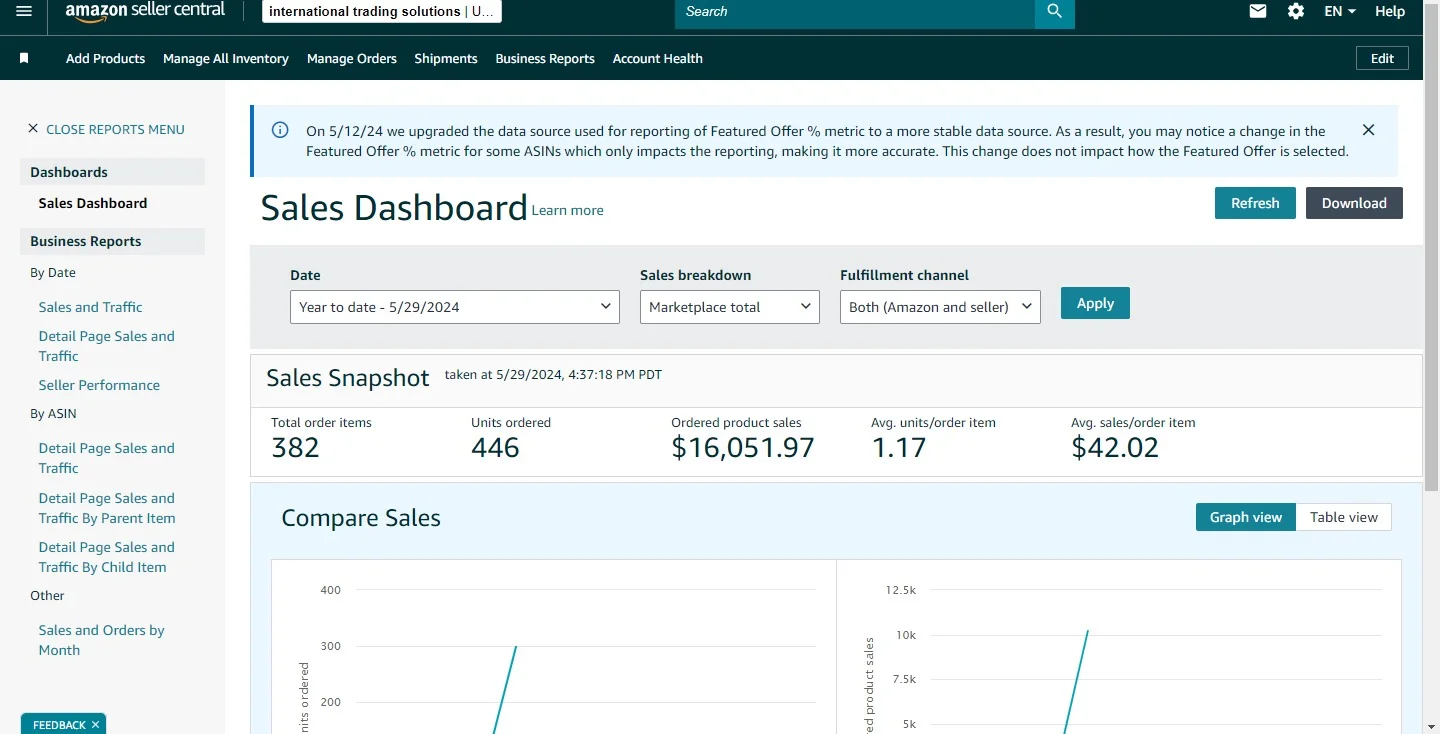Open the Seller Performance report
1440x734 pixels.
99,385
